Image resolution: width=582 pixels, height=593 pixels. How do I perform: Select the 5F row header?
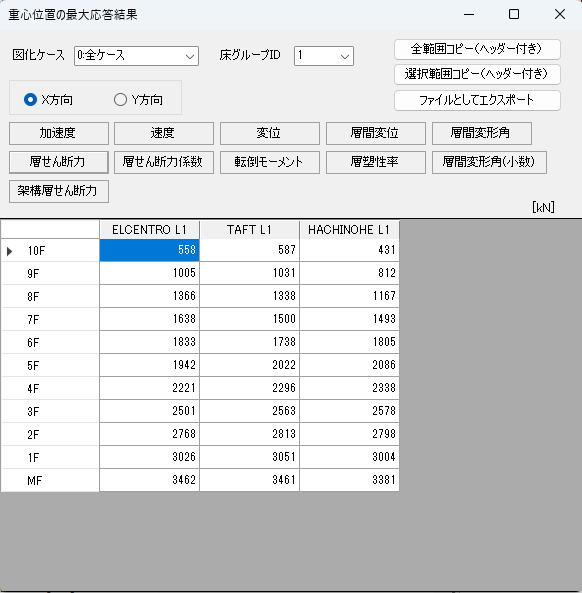(50, 365)
